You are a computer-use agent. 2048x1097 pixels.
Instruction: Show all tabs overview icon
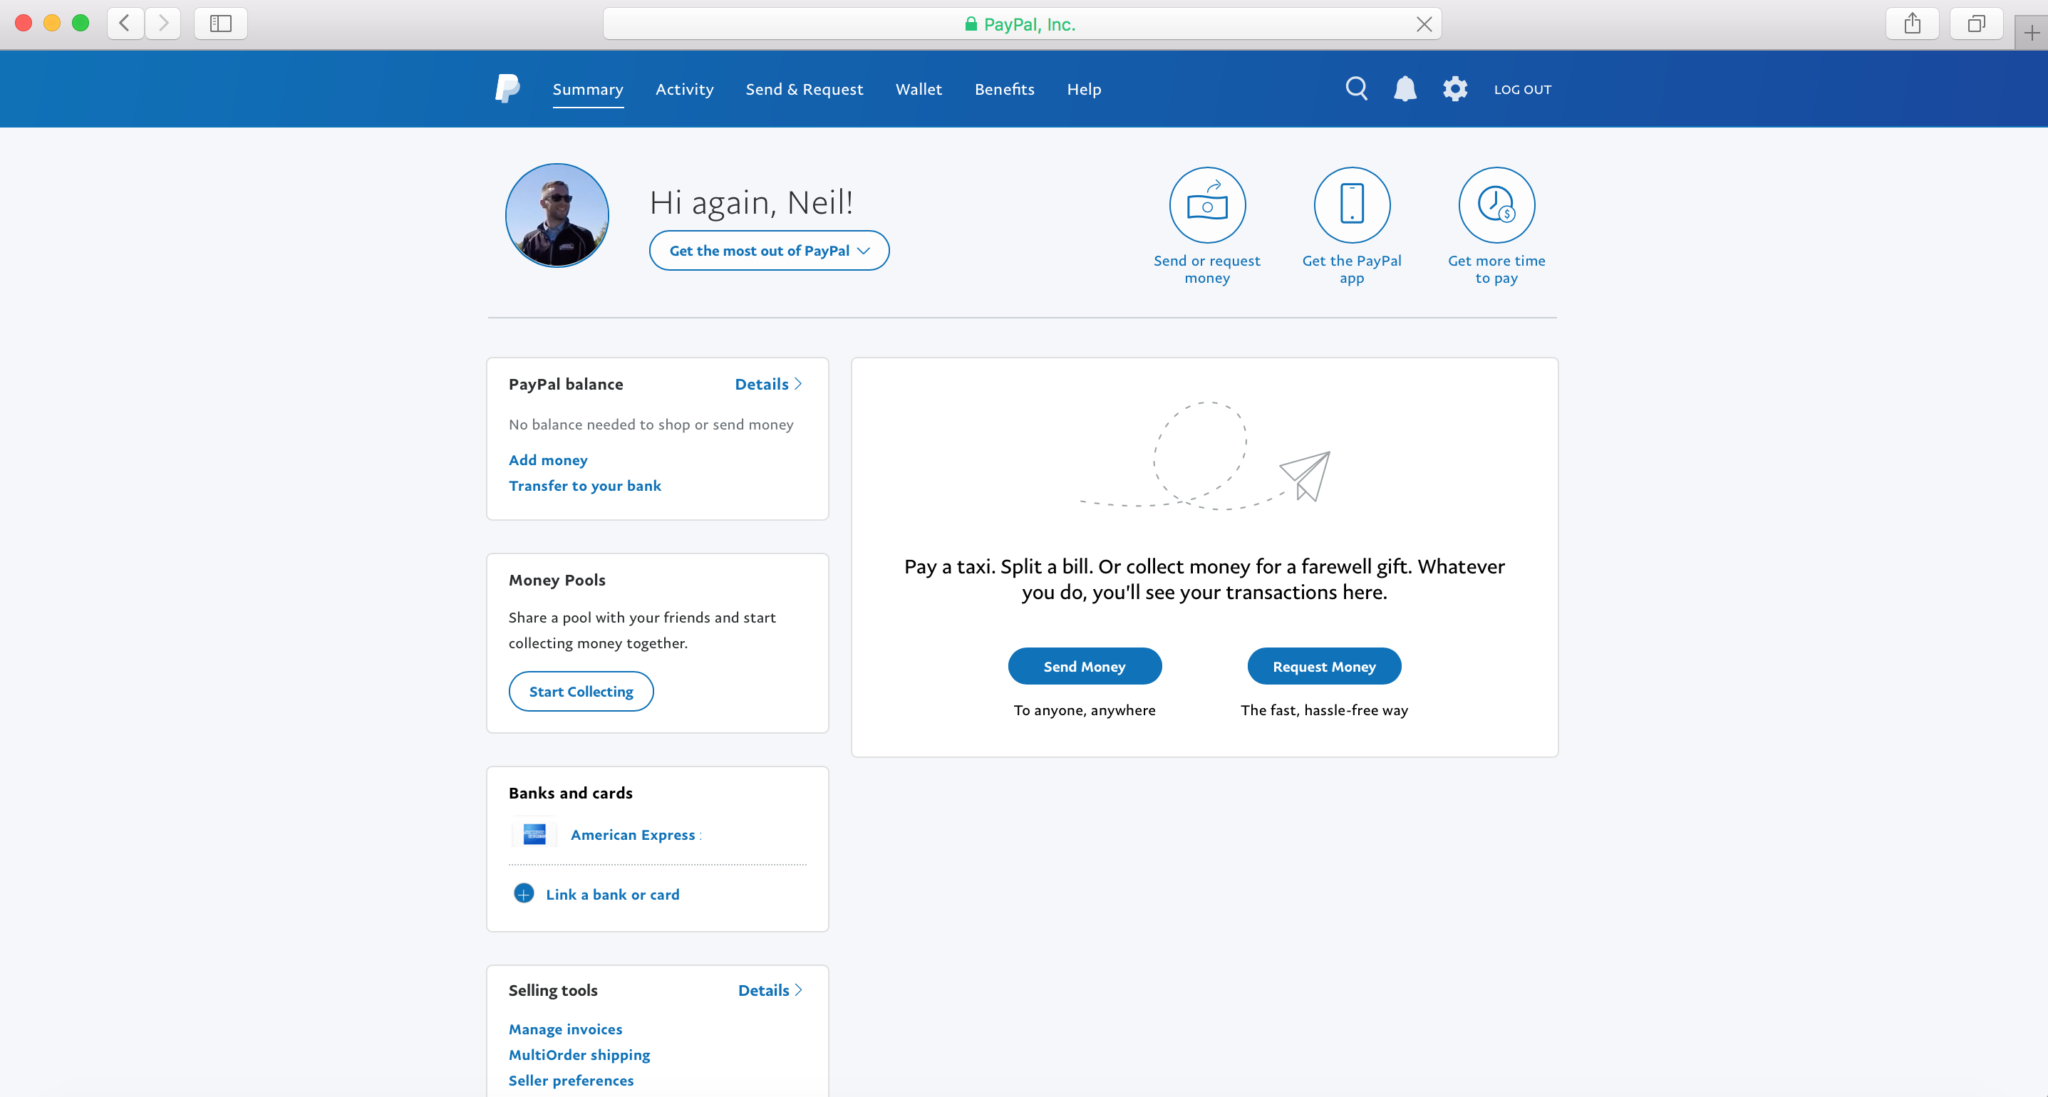[x=1976, y=23]
